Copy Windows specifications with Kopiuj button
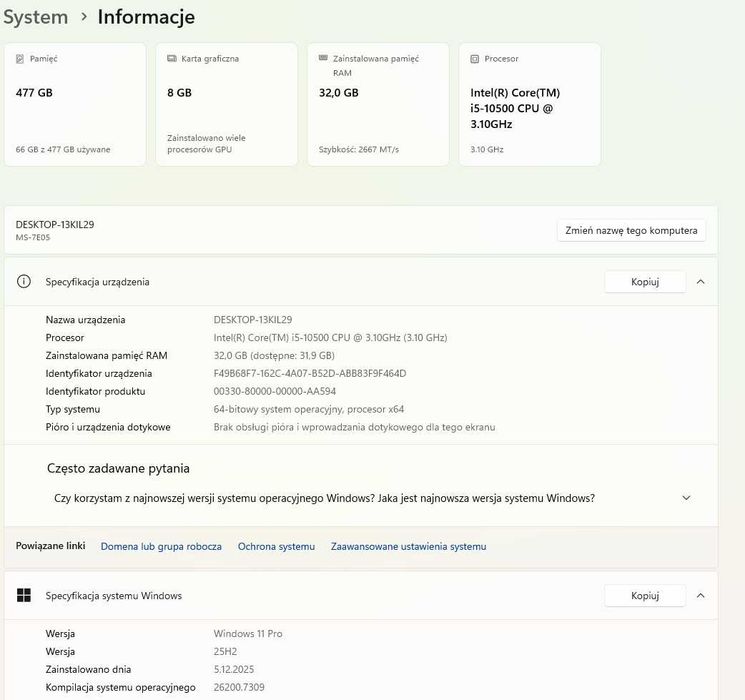Image resolution: width=745 pixels, height=700 pixels. [x=645, y=596]
